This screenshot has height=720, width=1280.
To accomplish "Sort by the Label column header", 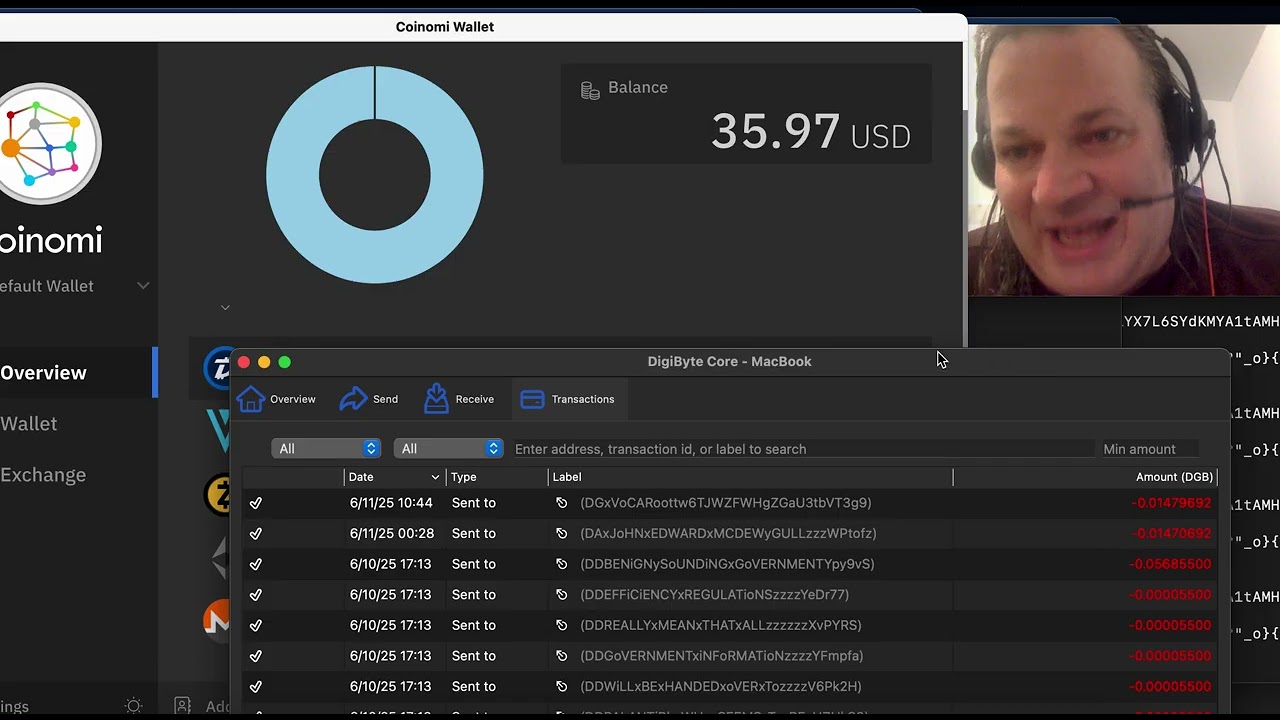I will click(750, 477).
